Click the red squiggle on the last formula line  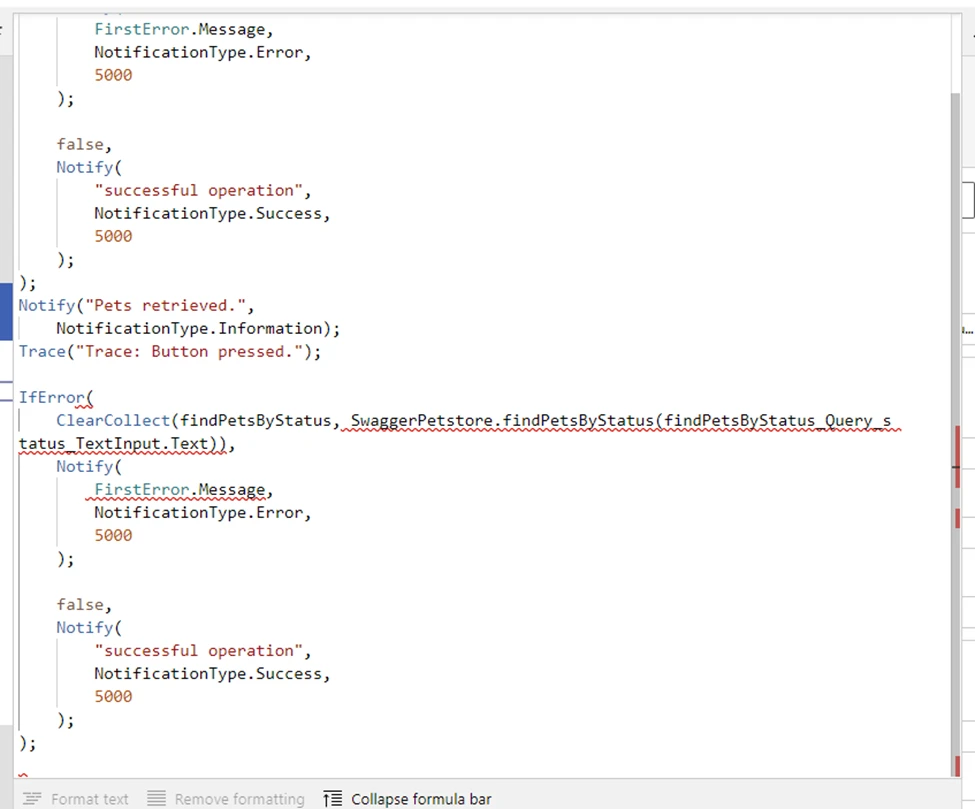point(23,774)
